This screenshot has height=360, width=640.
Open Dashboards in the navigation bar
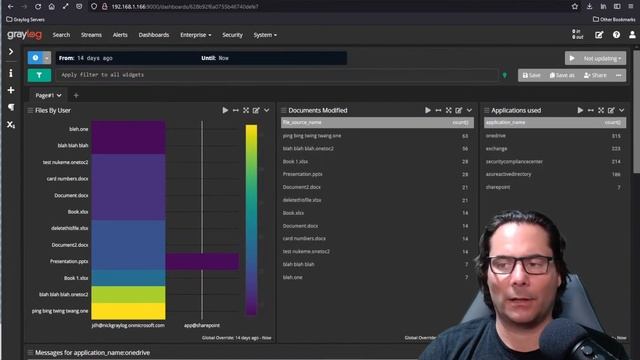(x=153, y=35)
